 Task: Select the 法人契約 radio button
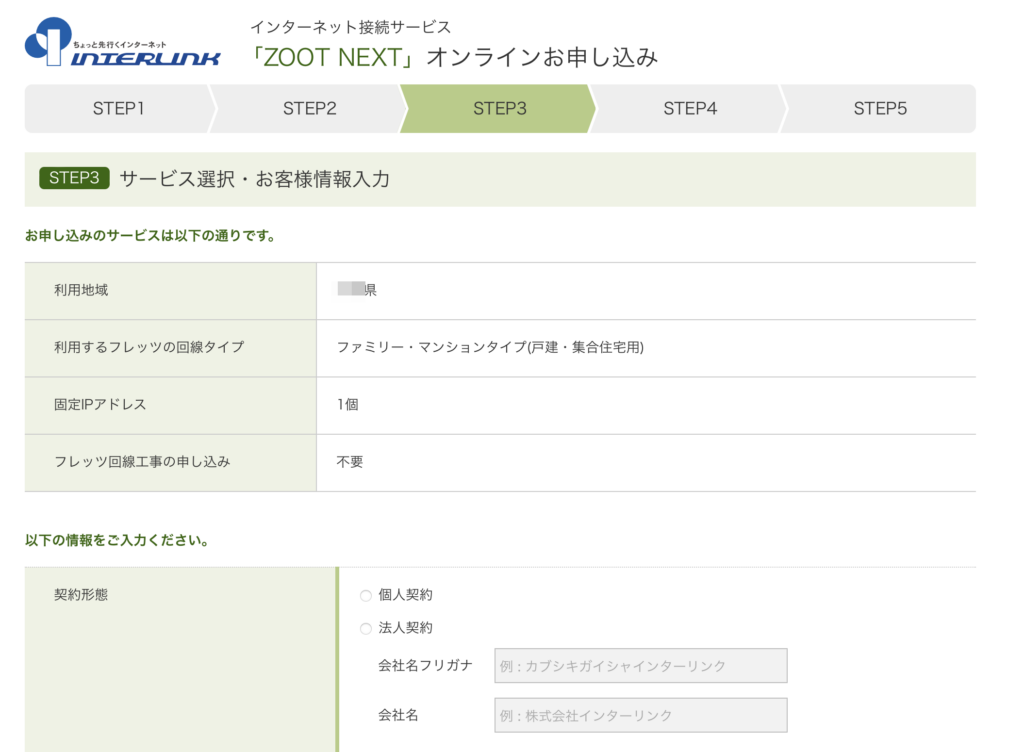[366, 629]
